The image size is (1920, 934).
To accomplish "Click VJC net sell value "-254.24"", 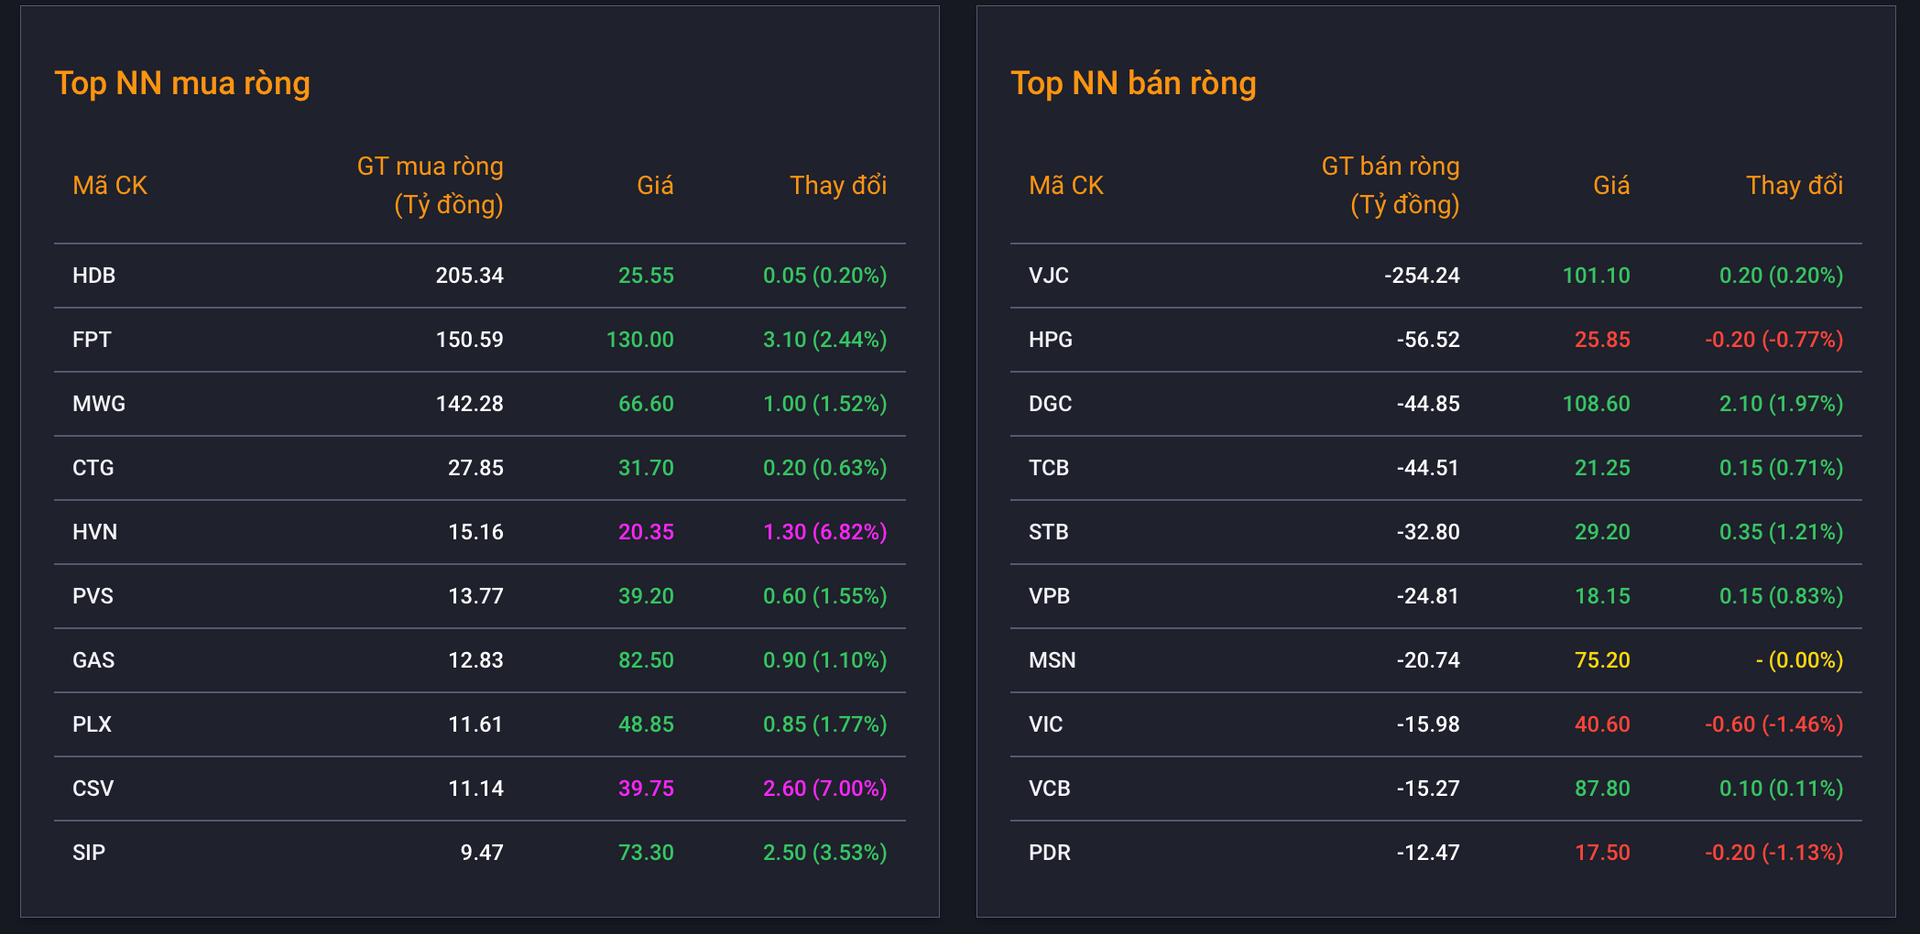I will point(1422,275).
